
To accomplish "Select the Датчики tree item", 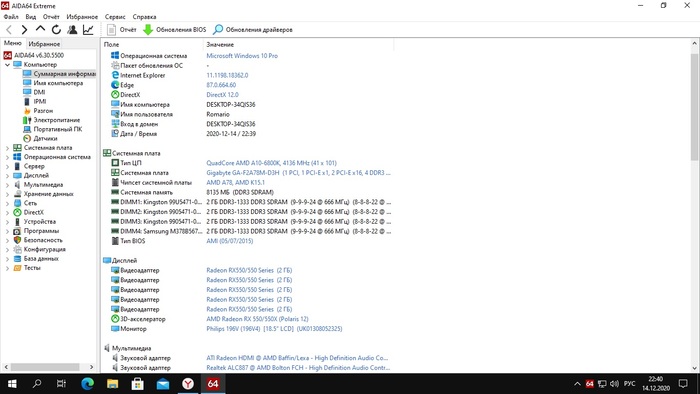I will click(x=40, y=138).
